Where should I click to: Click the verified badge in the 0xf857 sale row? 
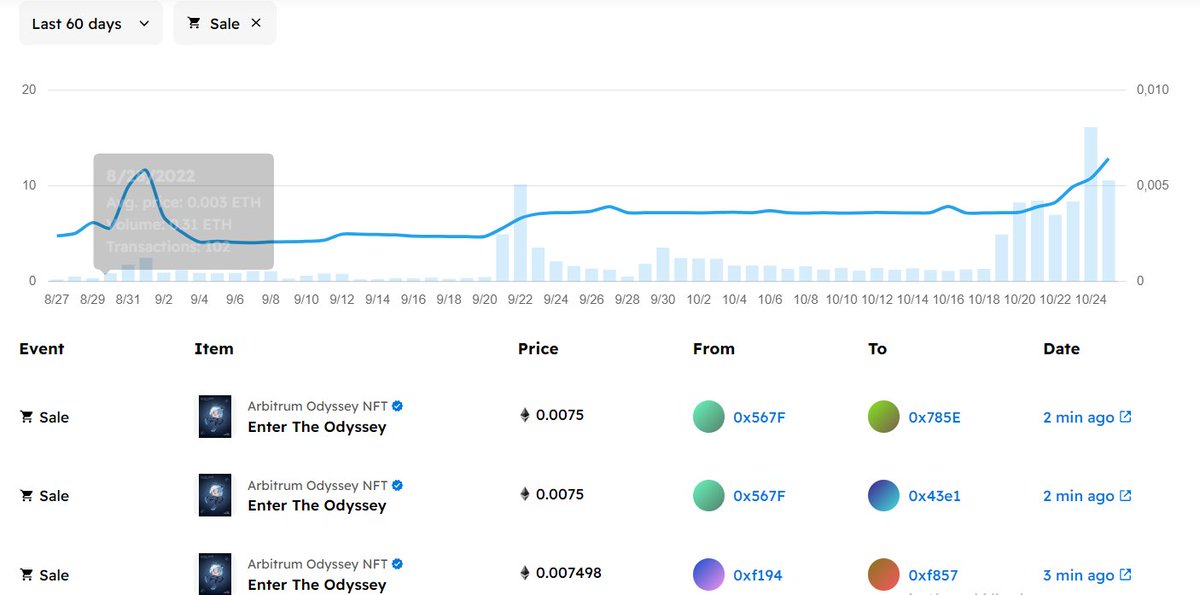click(x=398, y=564)
